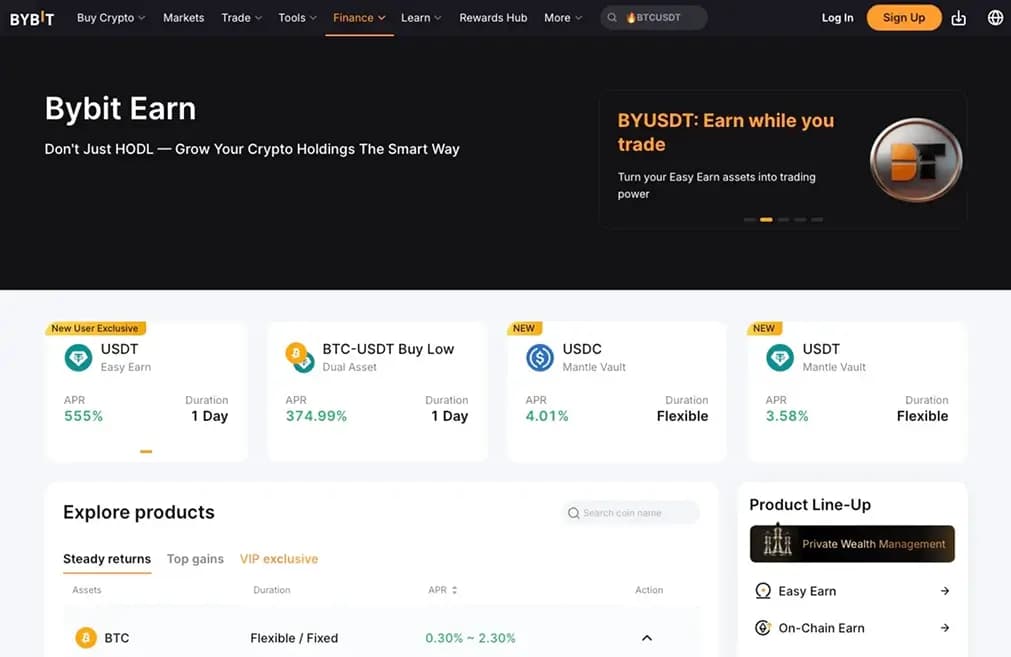1011x657 pixels.
Task: Click the BTC-USDT Dual Asset icon
Action: tap(299, 357)
